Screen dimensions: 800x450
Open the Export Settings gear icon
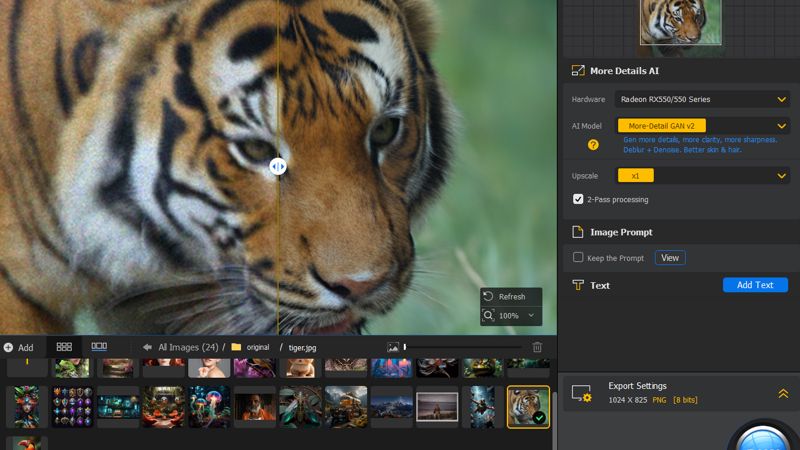tap(582, 393)
